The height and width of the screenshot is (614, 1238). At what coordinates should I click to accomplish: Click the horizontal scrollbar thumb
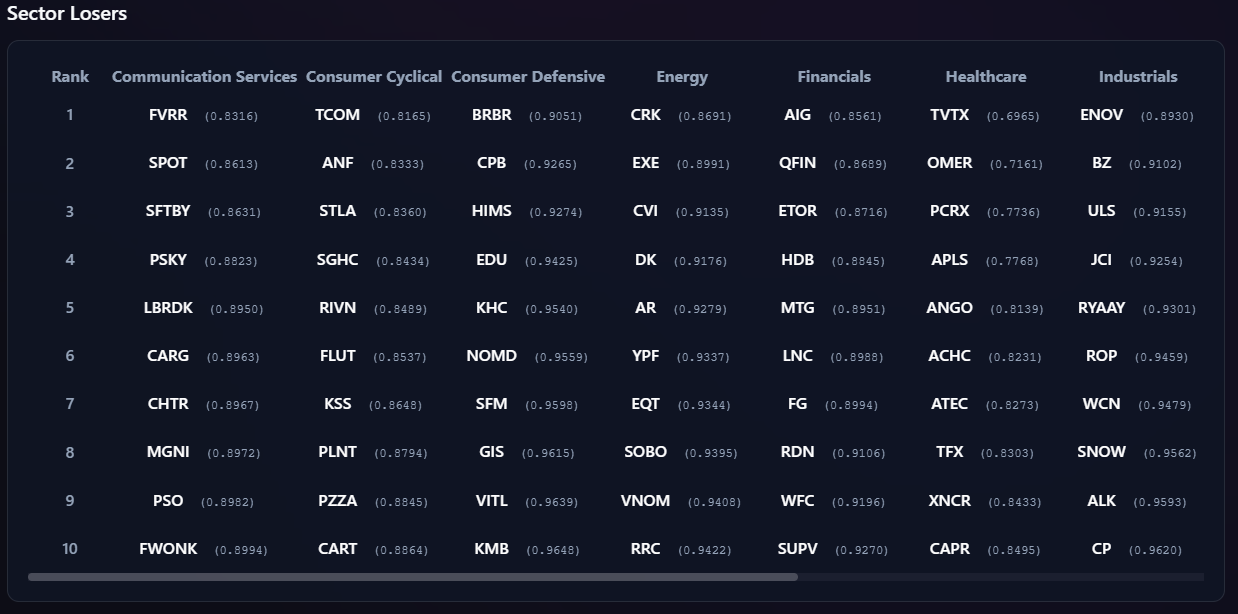point(412,577)
